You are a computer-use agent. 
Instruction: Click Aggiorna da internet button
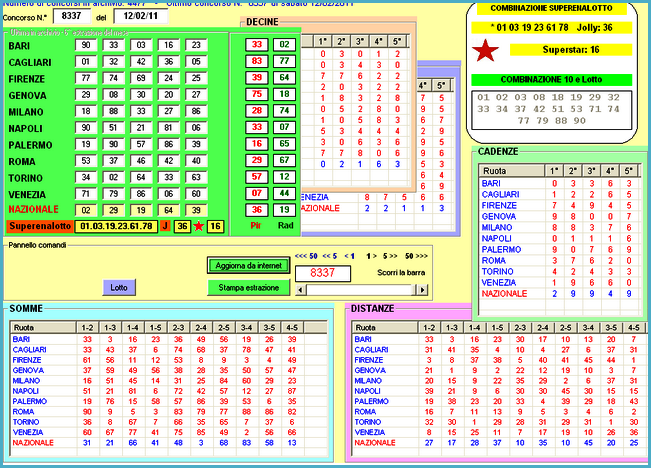[248, 266]
